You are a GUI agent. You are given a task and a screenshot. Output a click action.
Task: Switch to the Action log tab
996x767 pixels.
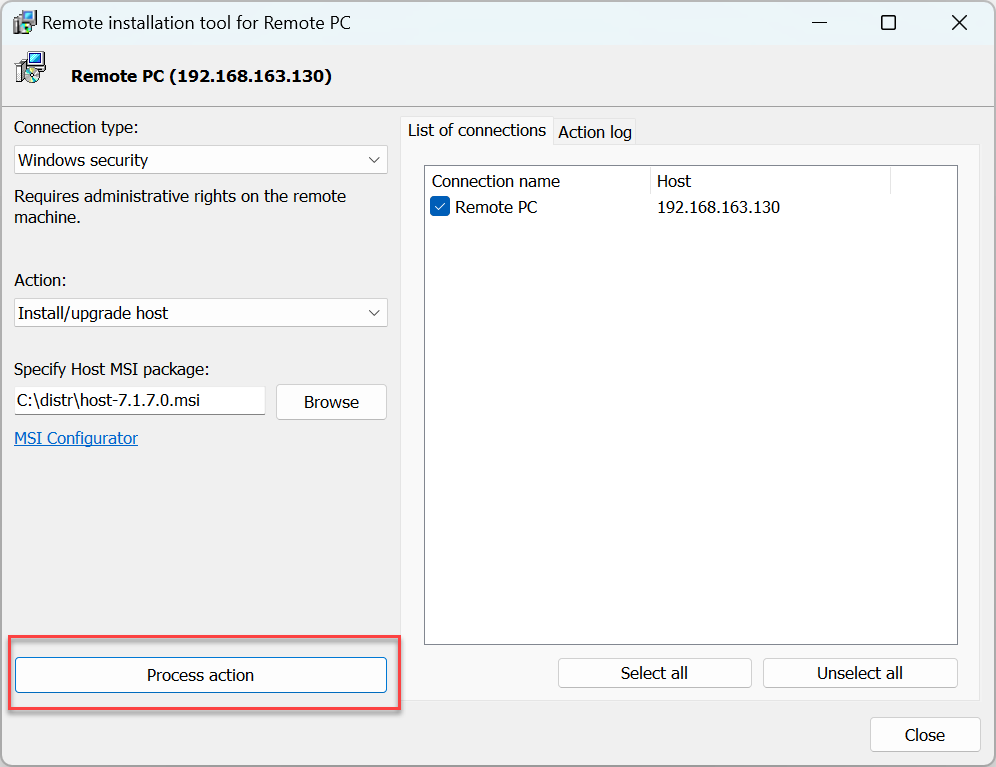595,132
